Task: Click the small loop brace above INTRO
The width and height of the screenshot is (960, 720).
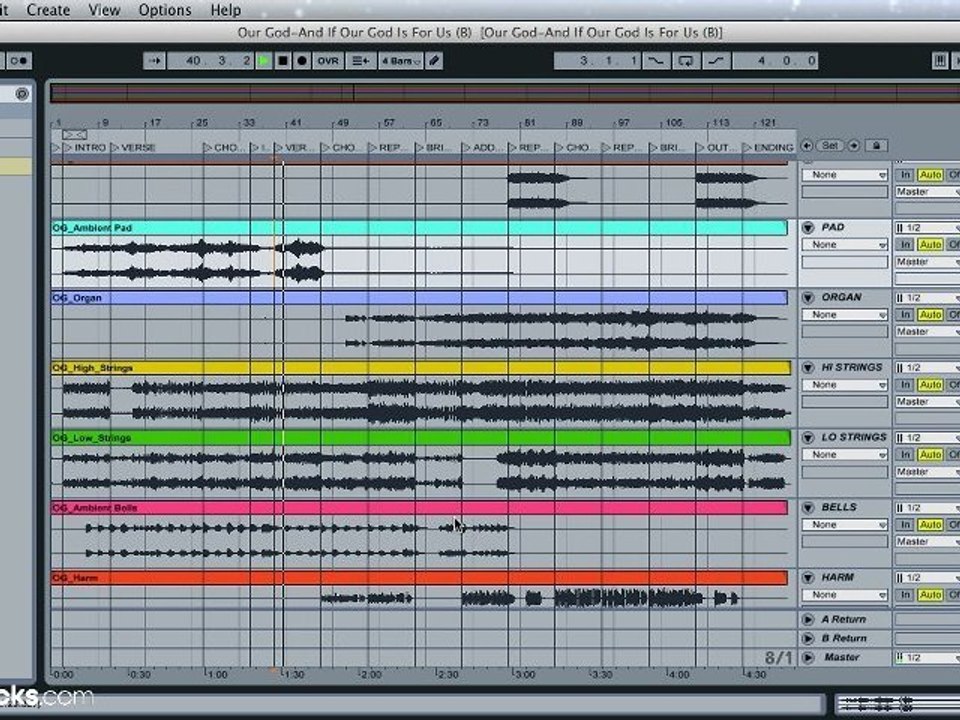Action: coord(74,134)
